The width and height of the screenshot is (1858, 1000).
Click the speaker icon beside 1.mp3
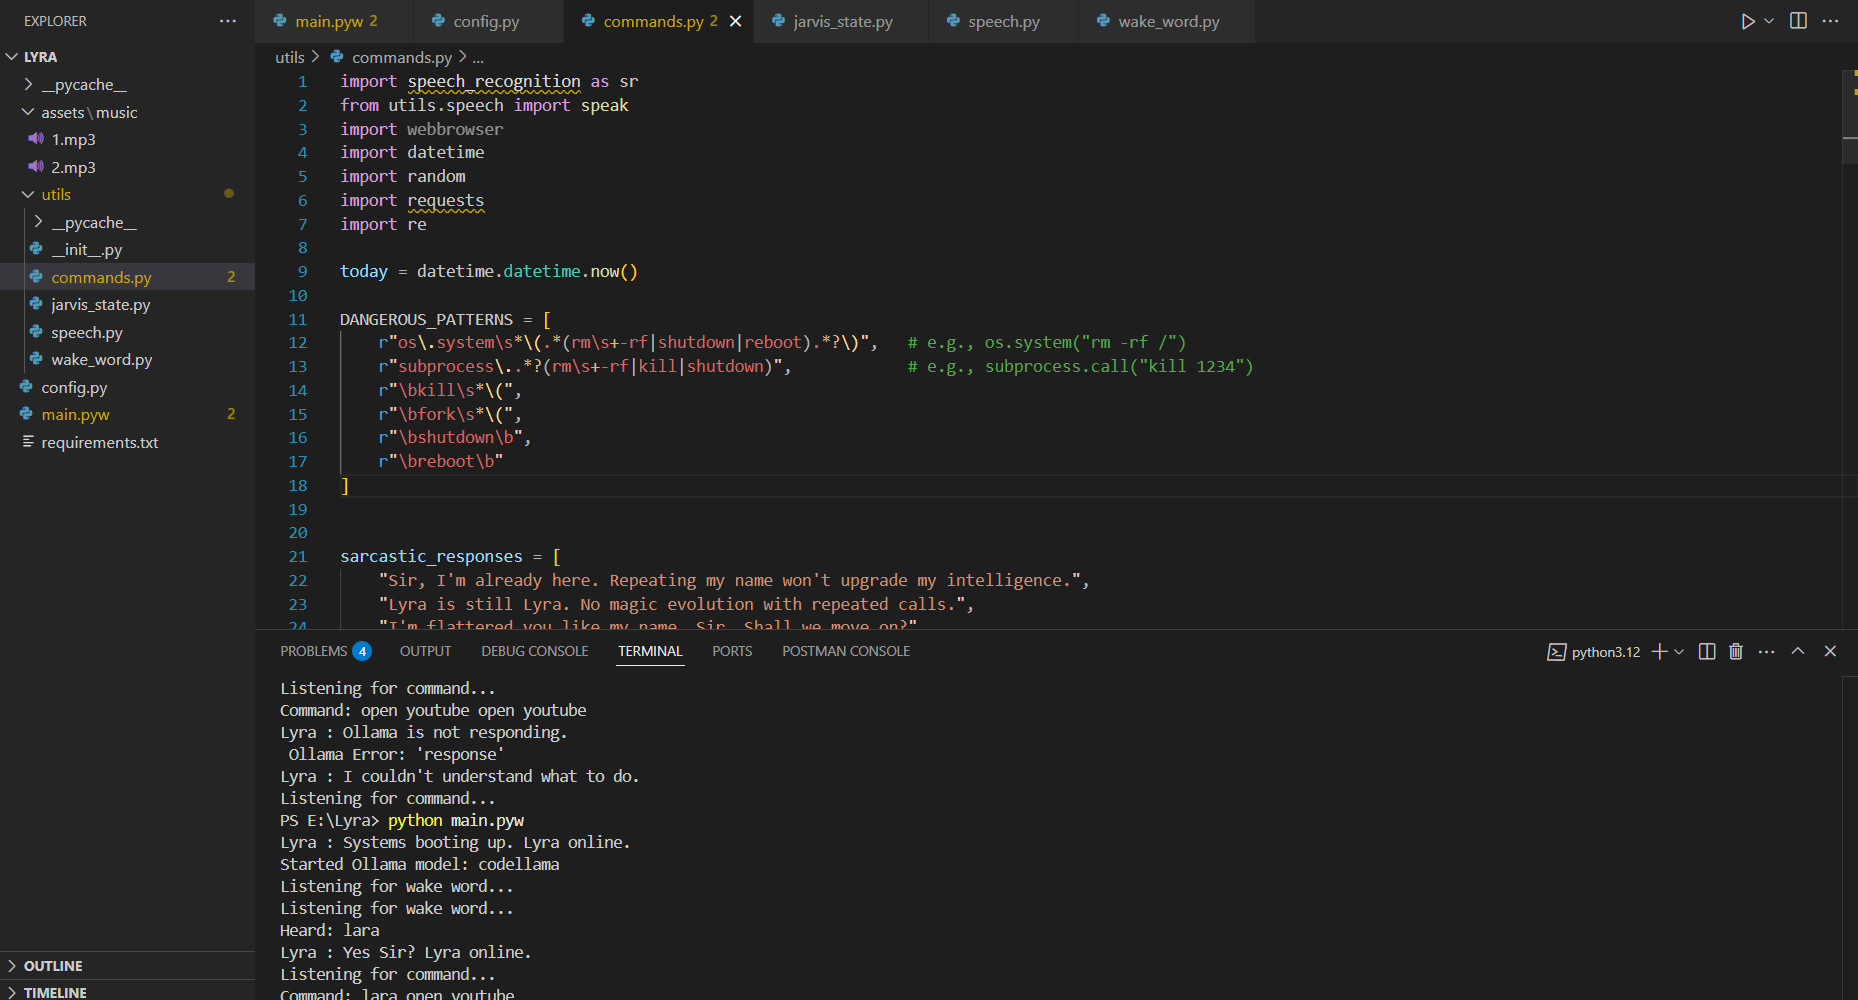tap(36, 139)
